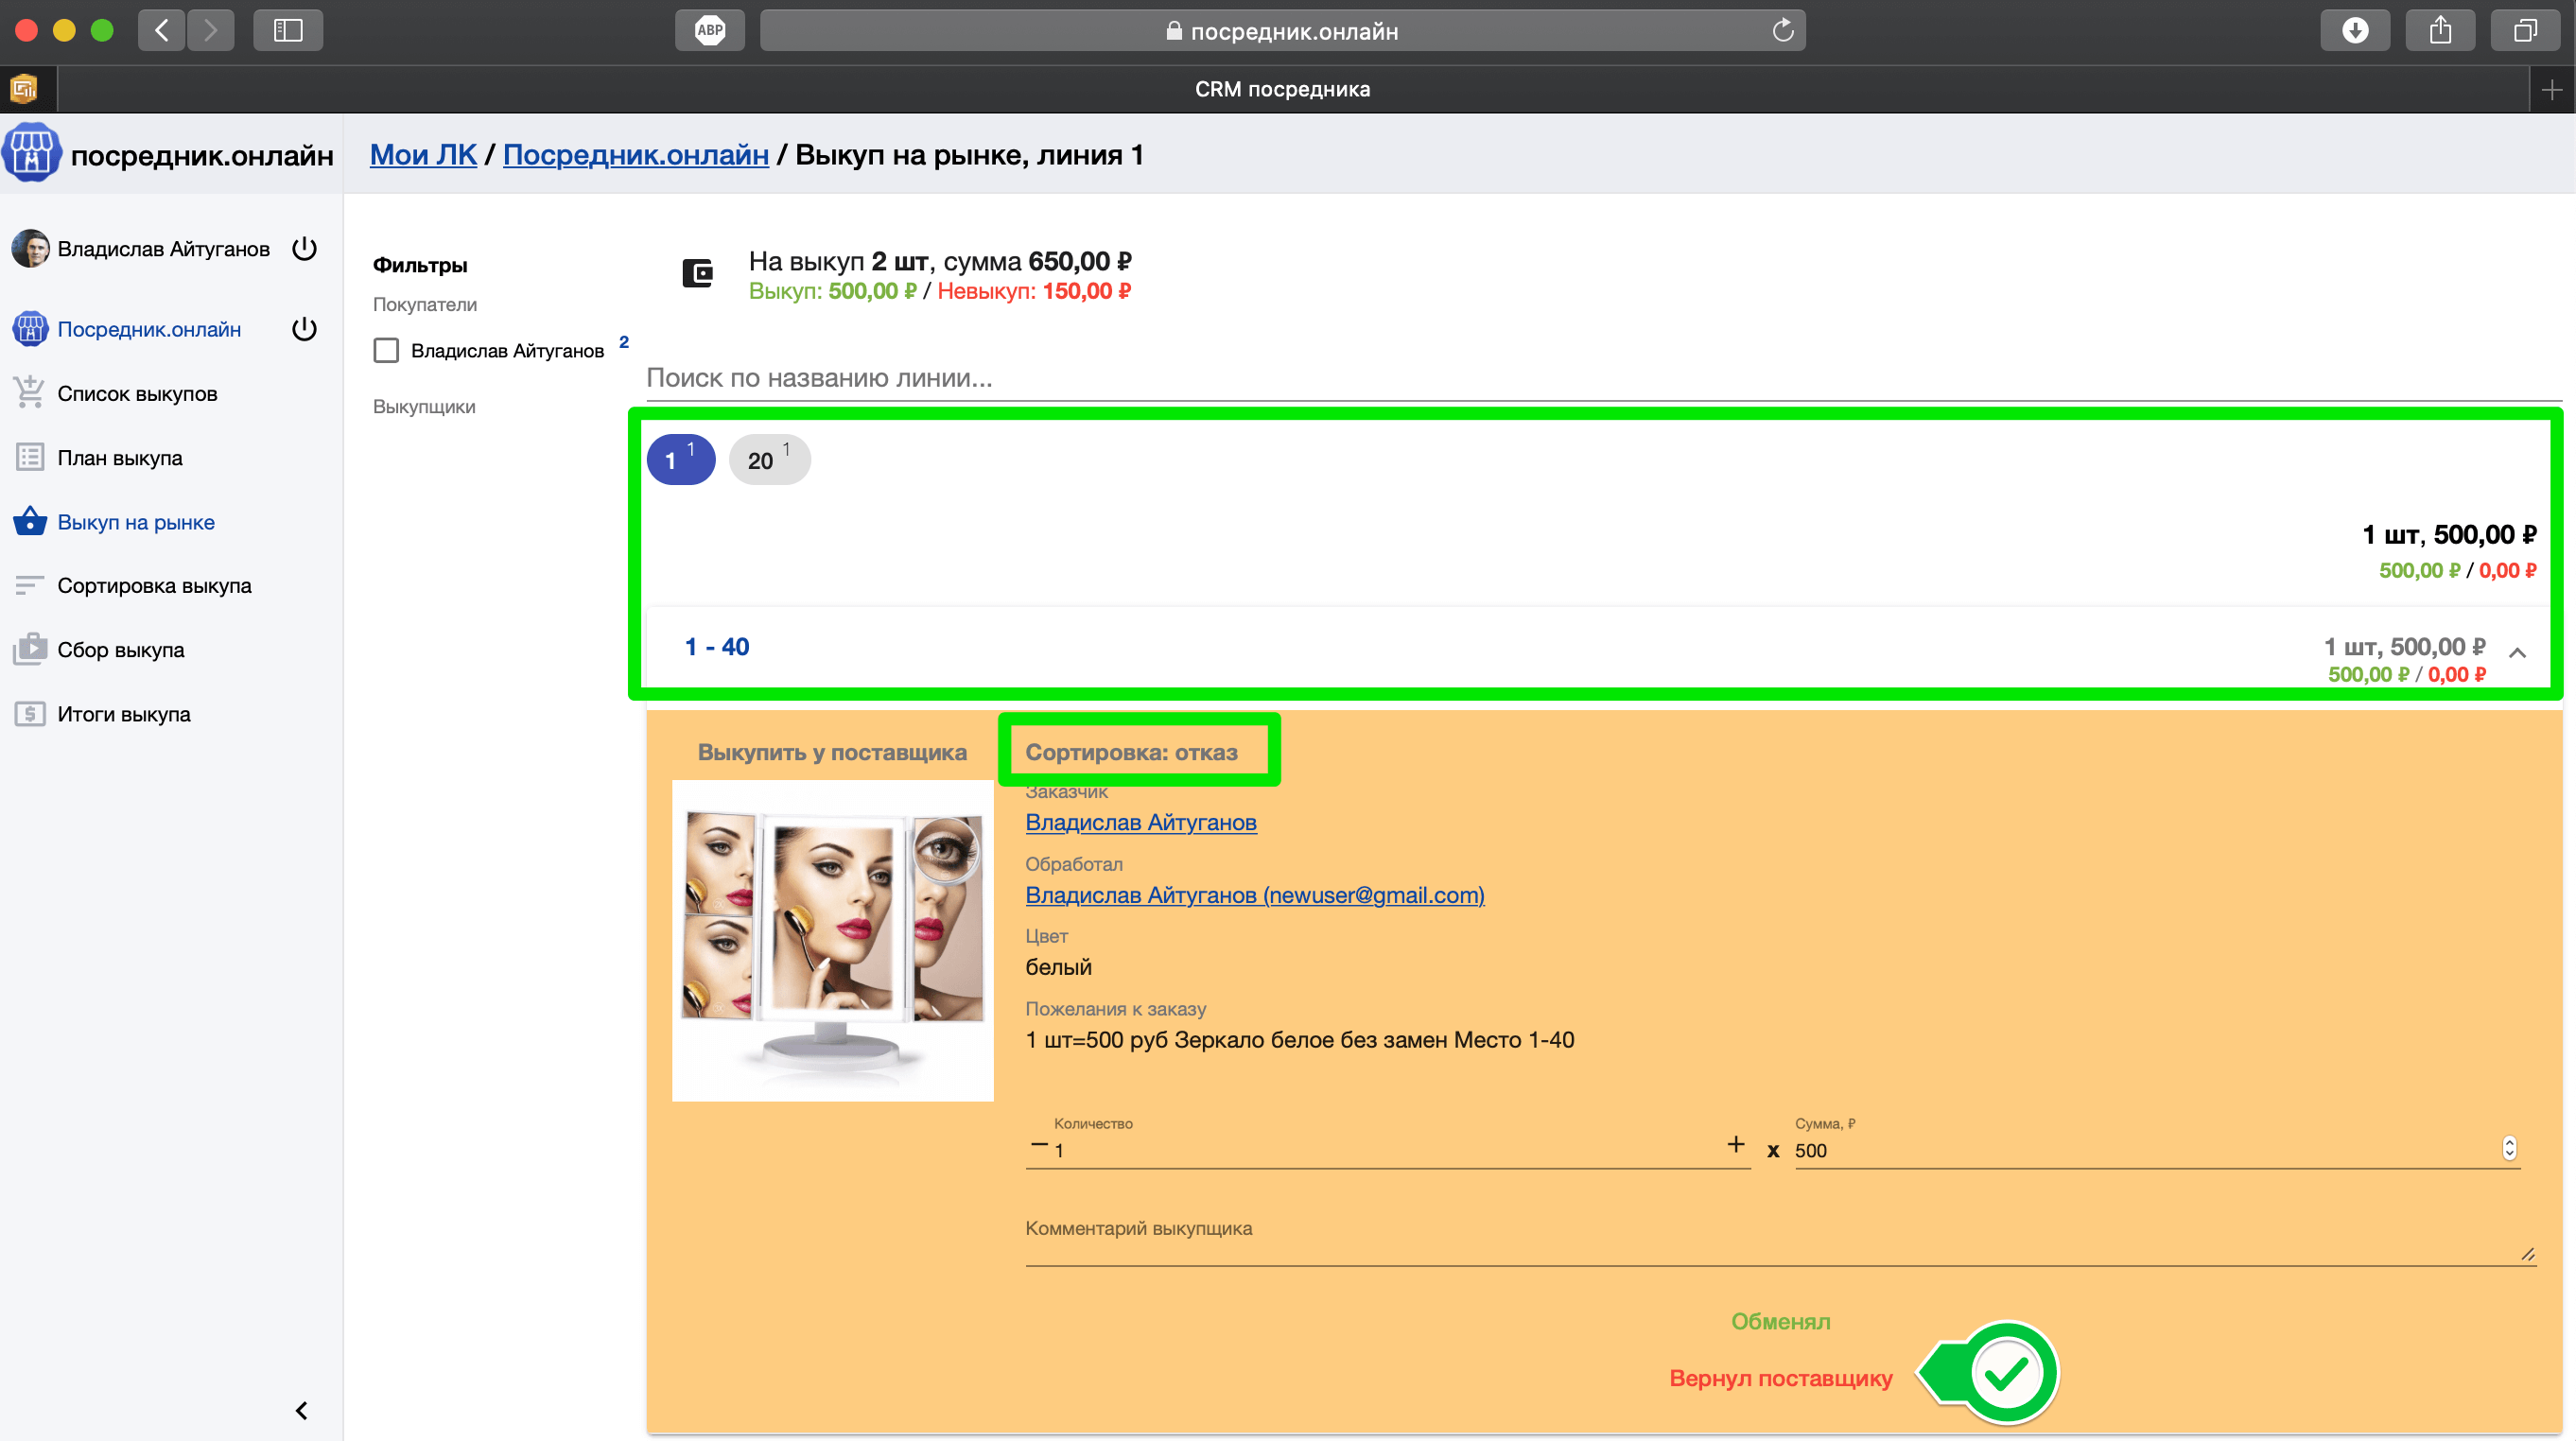This screenshot has height=1441, width=2576.
Task: Click the wallet icon near На выкуп summary
Action: click(697, 273)
